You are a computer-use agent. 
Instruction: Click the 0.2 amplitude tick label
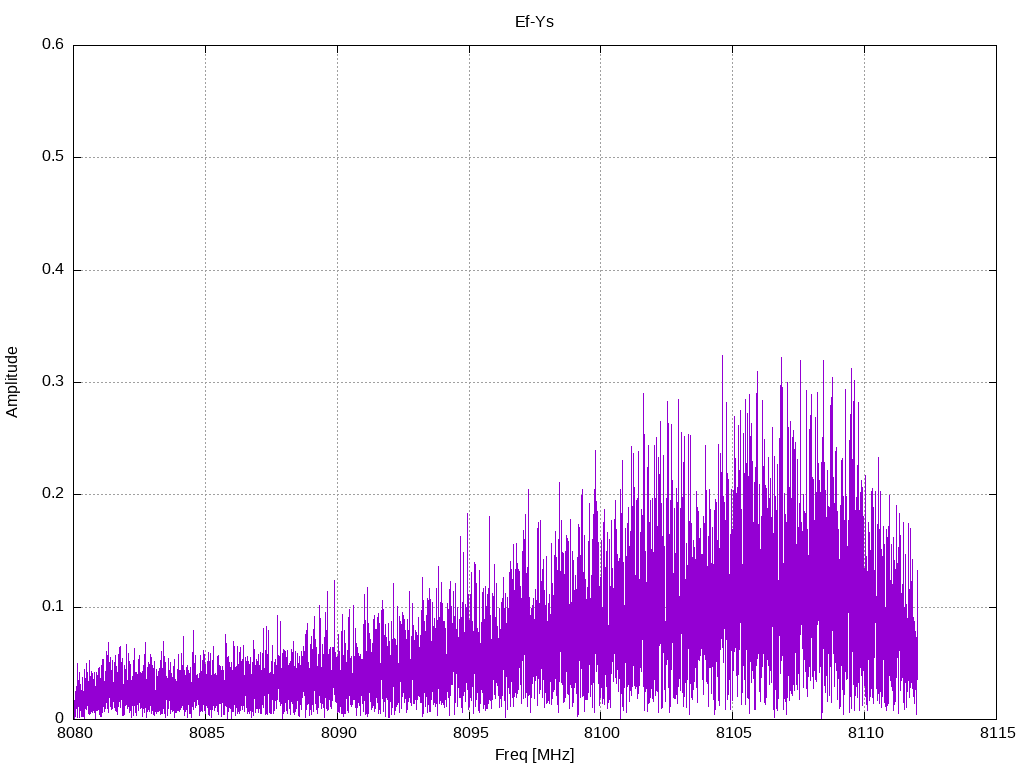(x=53, y=494)
